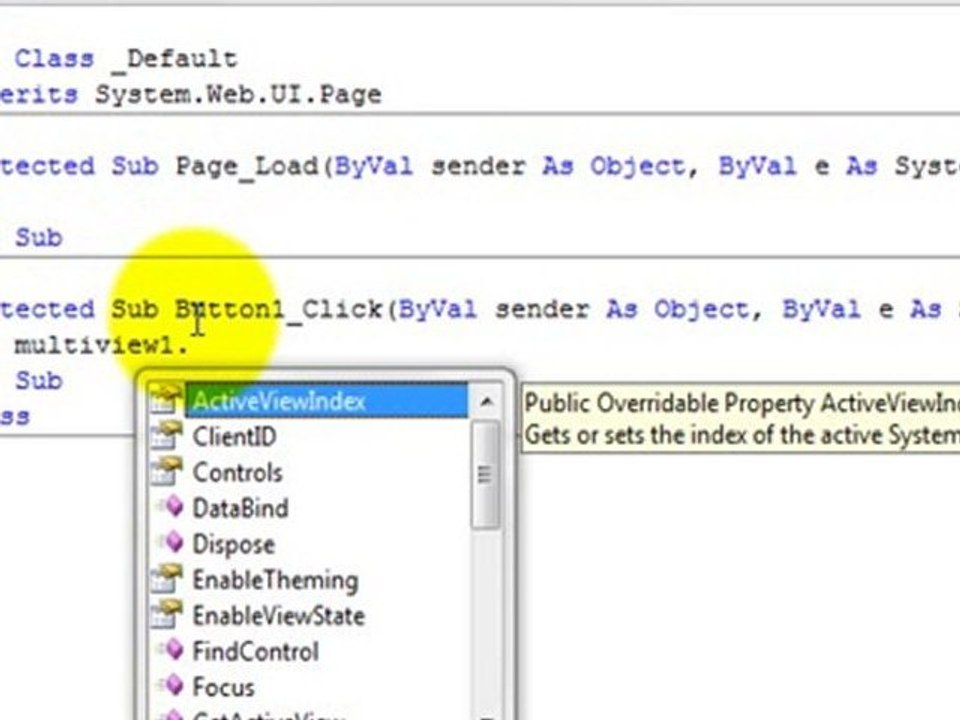This screenshot has height=720, width=960.
Task: Select the DataBind method entry
Action: coord(240,508)
